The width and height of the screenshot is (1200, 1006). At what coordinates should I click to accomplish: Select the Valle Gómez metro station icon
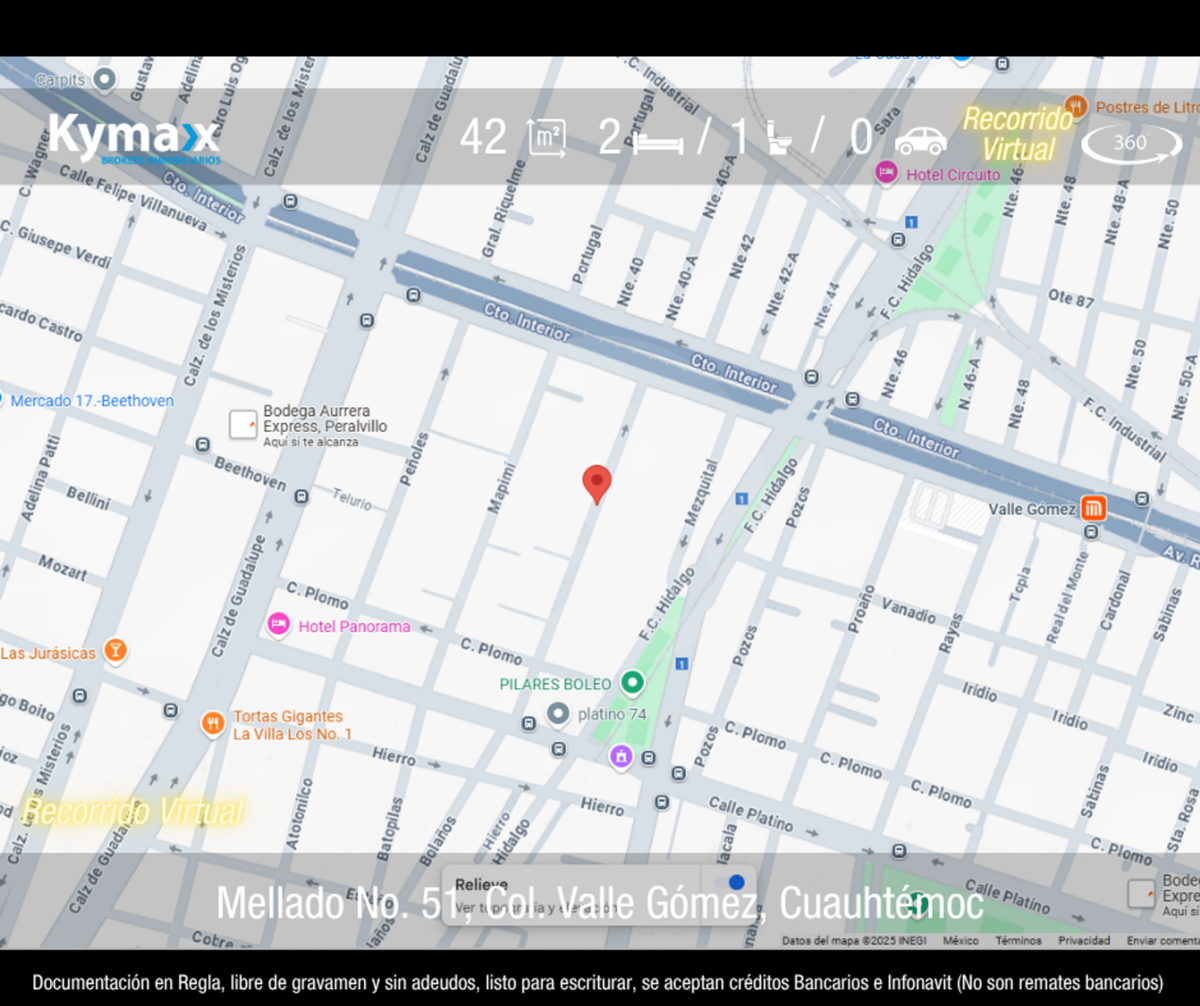pyautogui.click(x=1093, y=509)
